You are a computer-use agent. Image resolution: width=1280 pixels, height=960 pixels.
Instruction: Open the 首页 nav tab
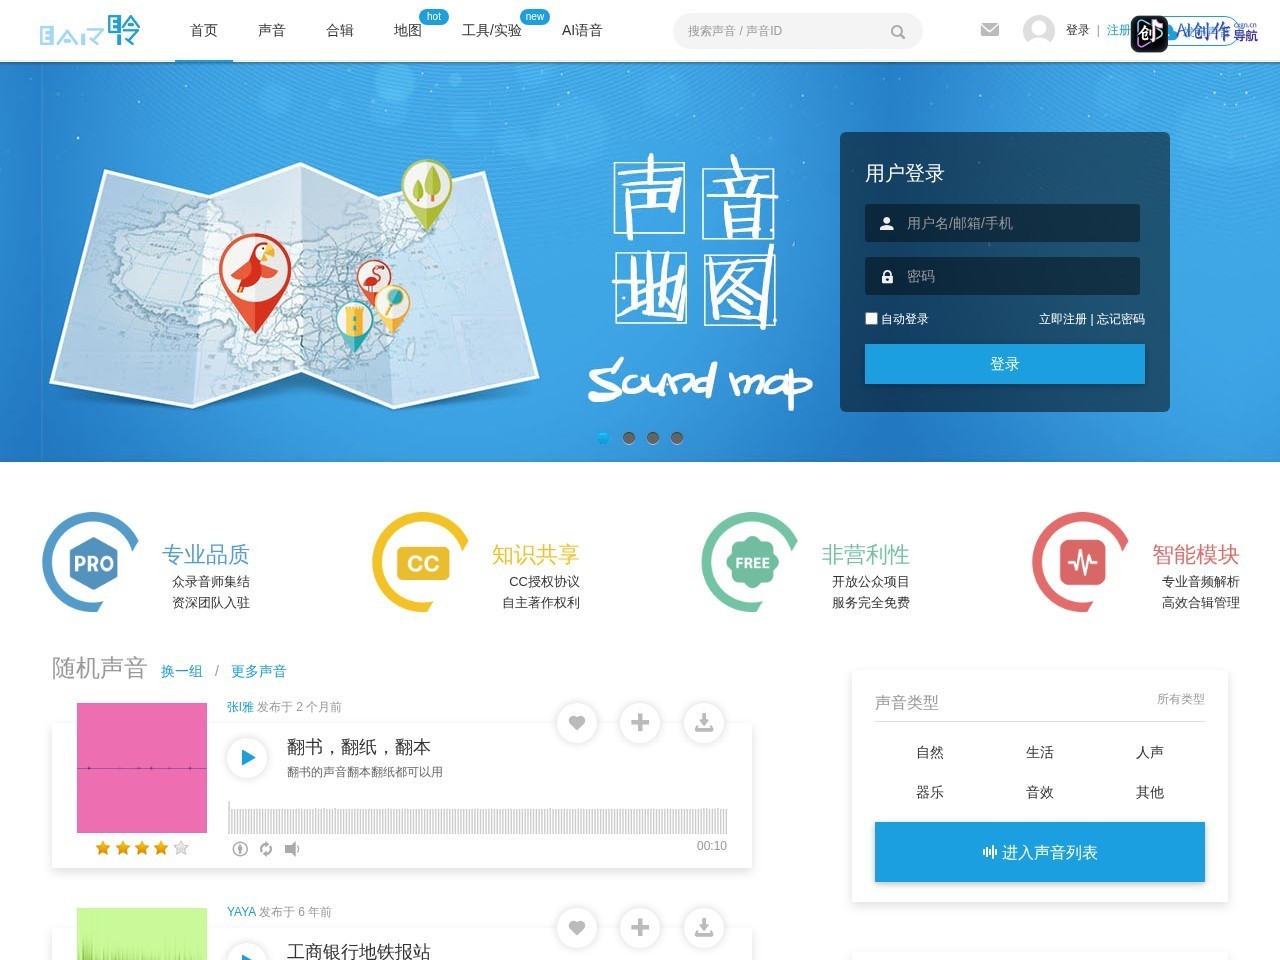[x=204, y=30]
